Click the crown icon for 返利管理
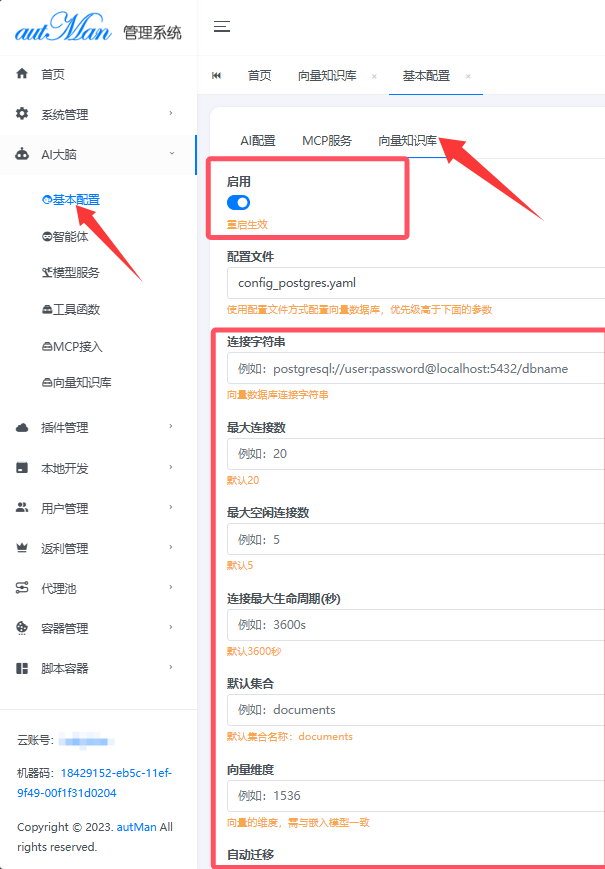Screen dimensions: 605x869 [22, 548]
